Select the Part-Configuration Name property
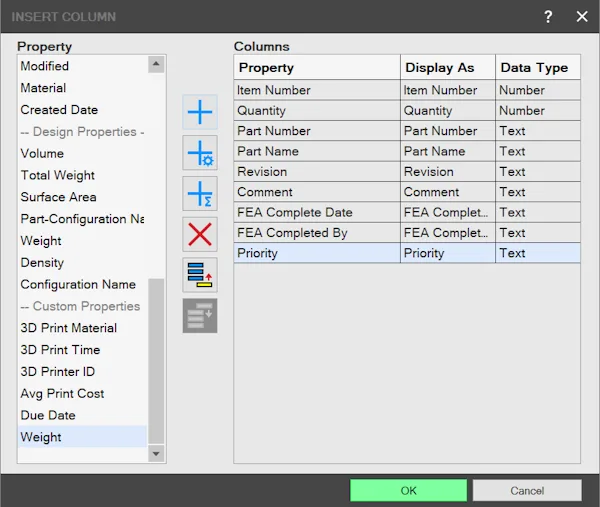This screenshot has width=600, height=507. point(82,218)
